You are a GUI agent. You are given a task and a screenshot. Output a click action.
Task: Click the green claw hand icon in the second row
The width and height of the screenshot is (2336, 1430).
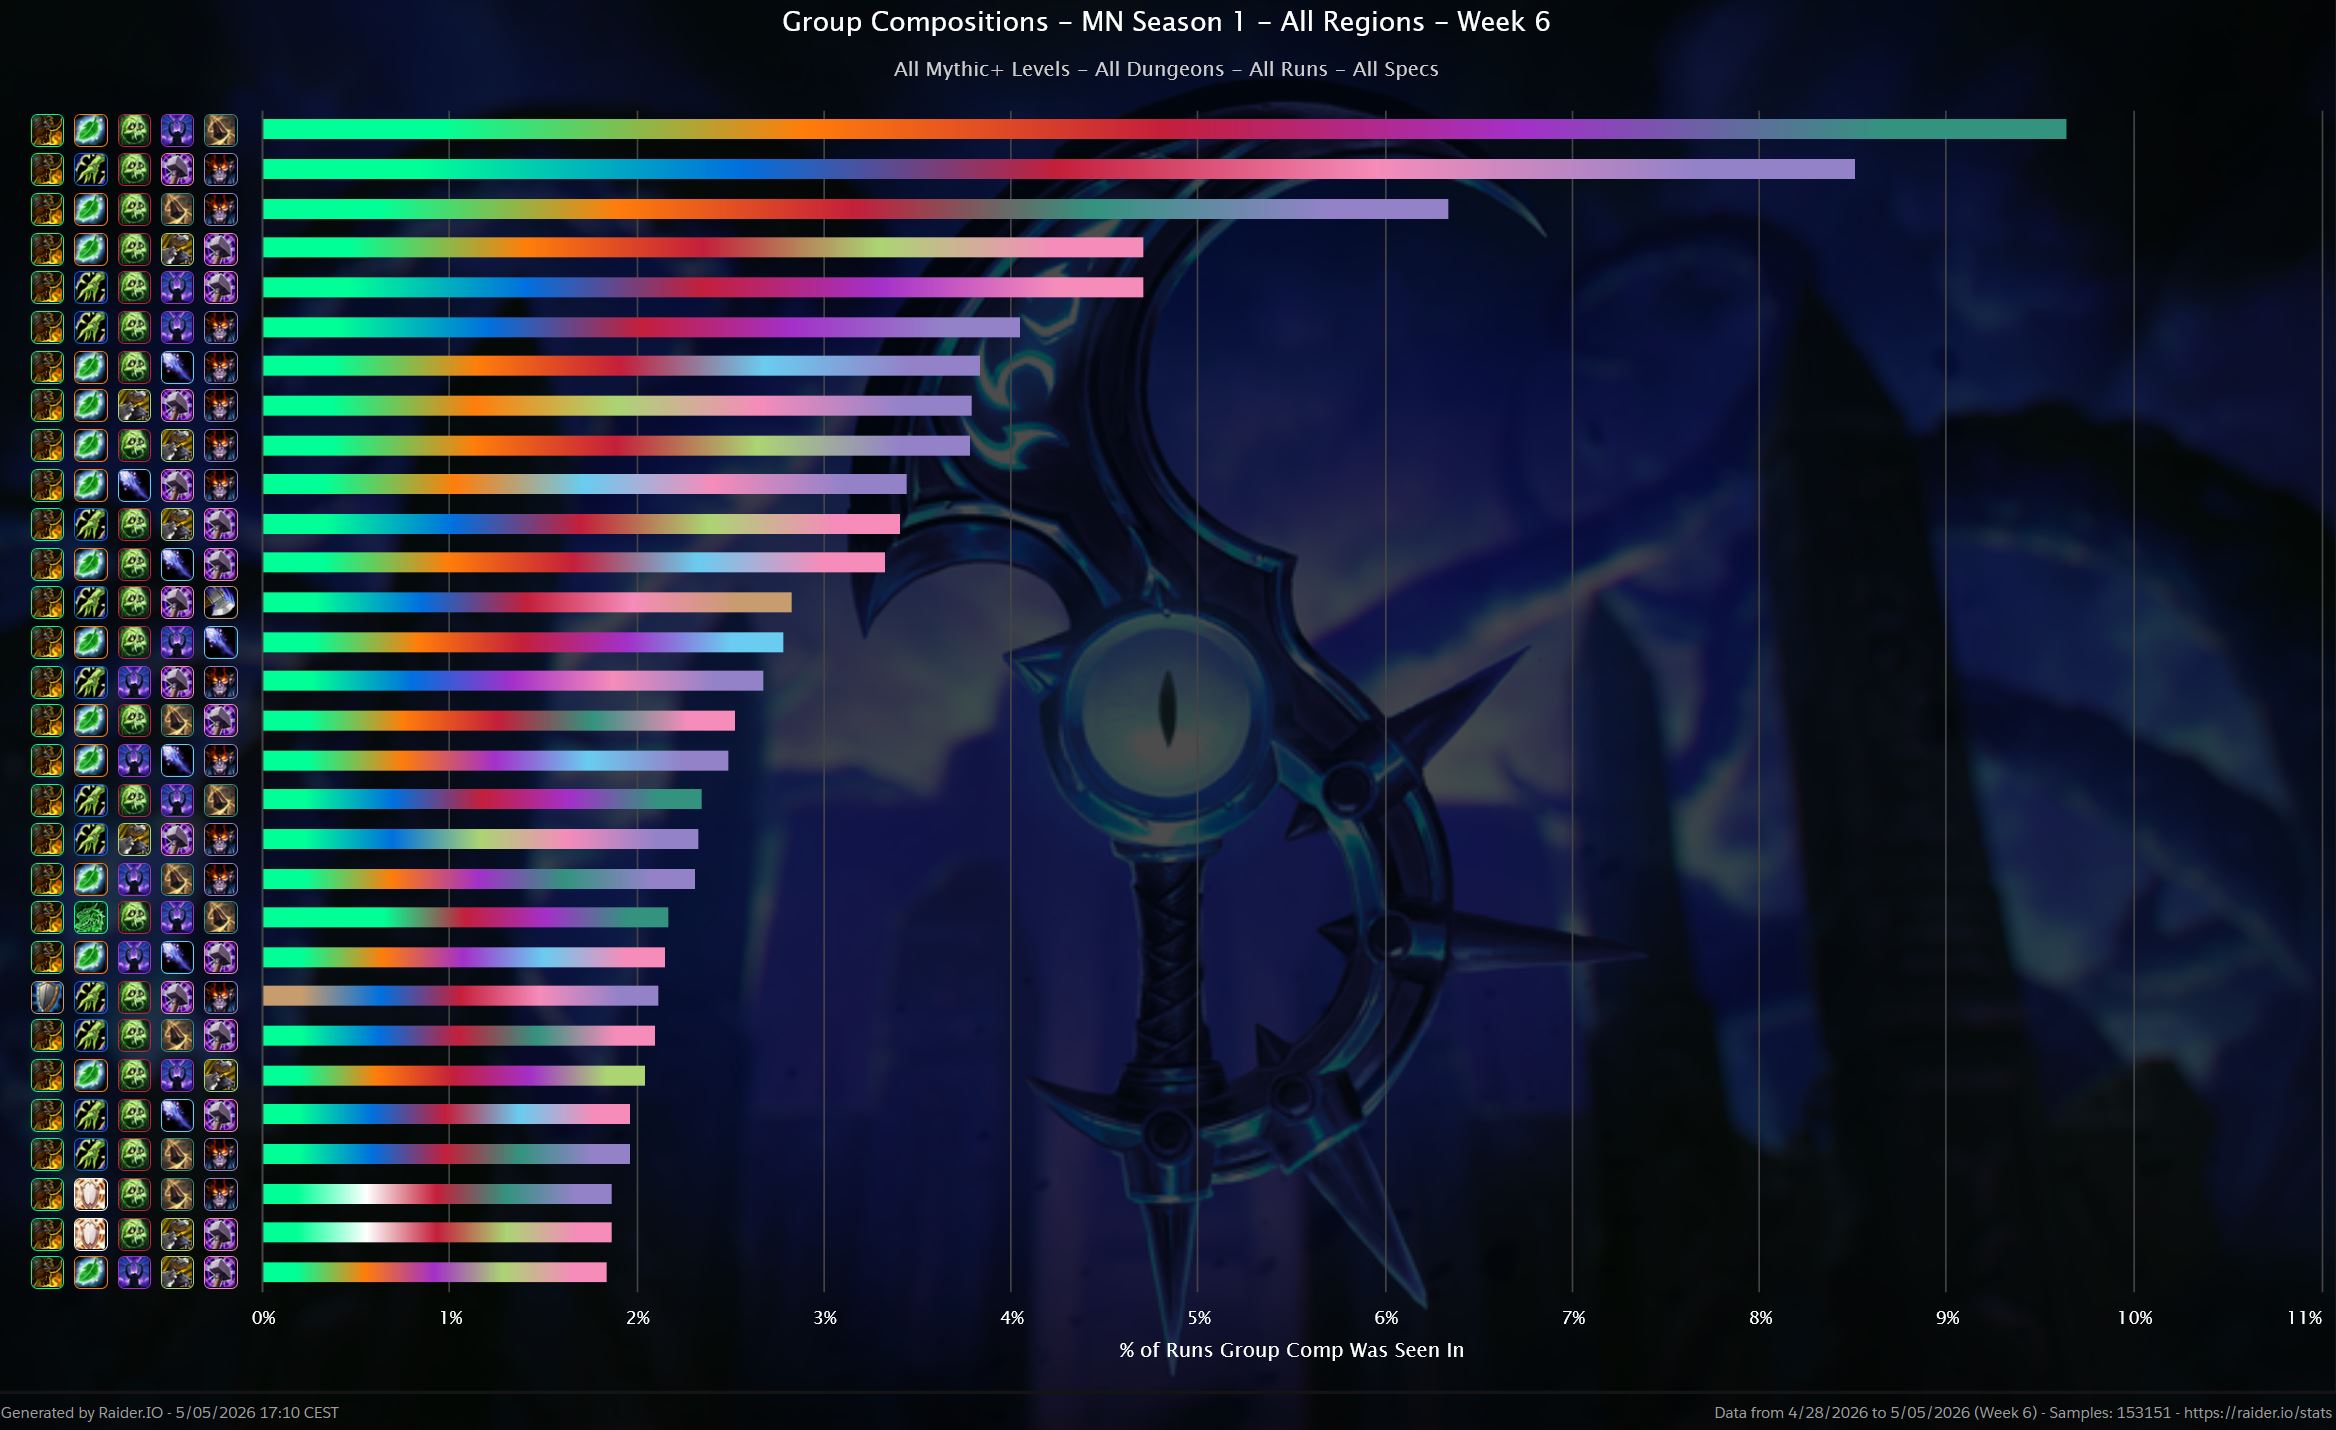pos(90,169)
